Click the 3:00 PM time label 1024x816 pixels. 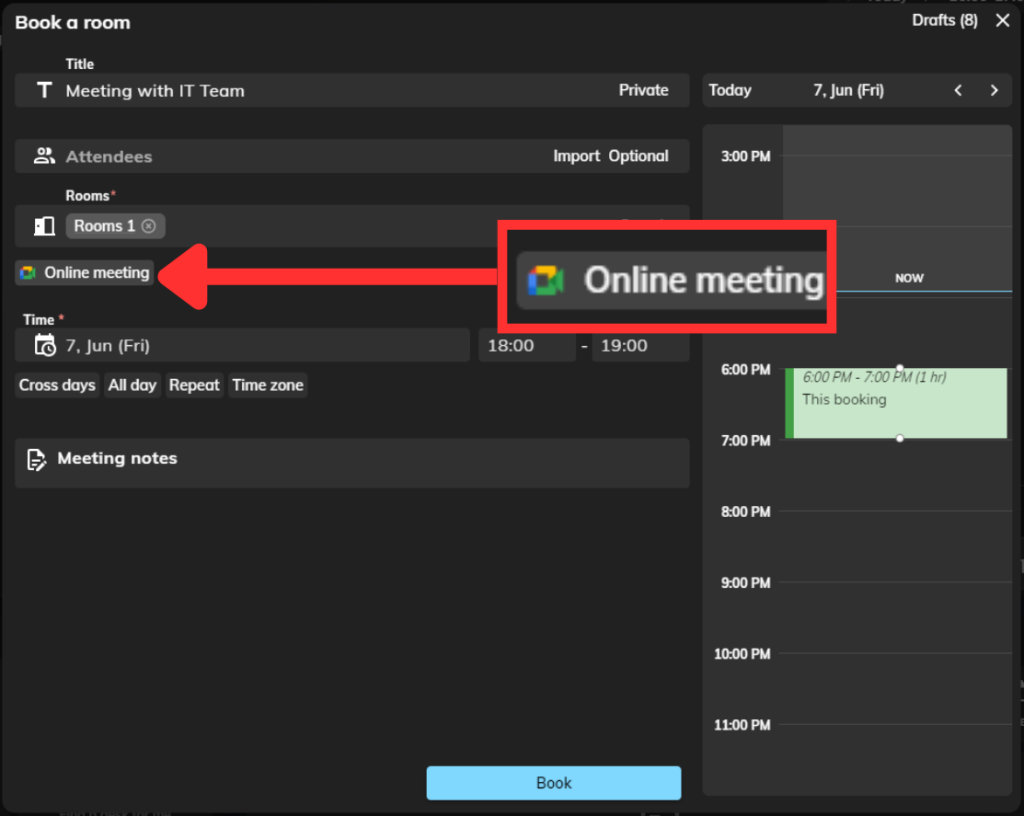745,157
